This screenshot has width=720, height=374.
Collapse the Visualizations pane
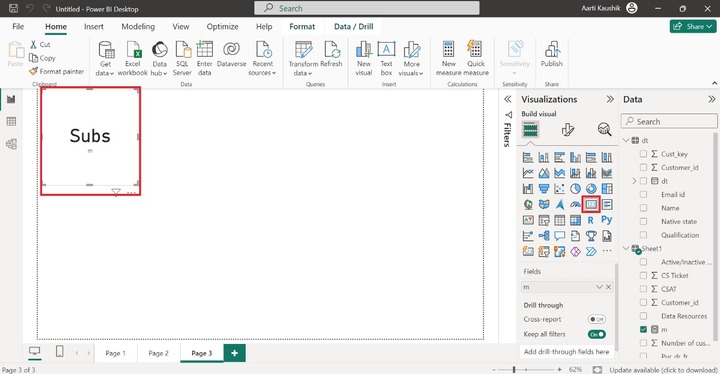point(610,99)
